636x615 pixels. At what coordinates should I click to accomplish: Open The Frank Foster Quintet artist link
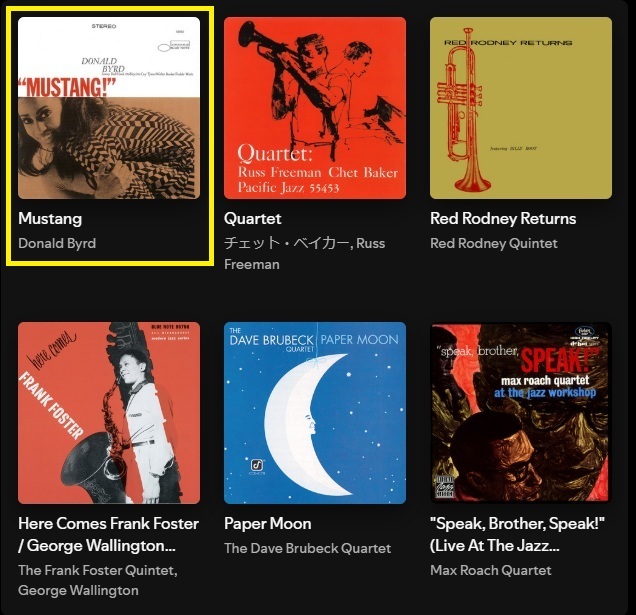(x=98, y=570)
